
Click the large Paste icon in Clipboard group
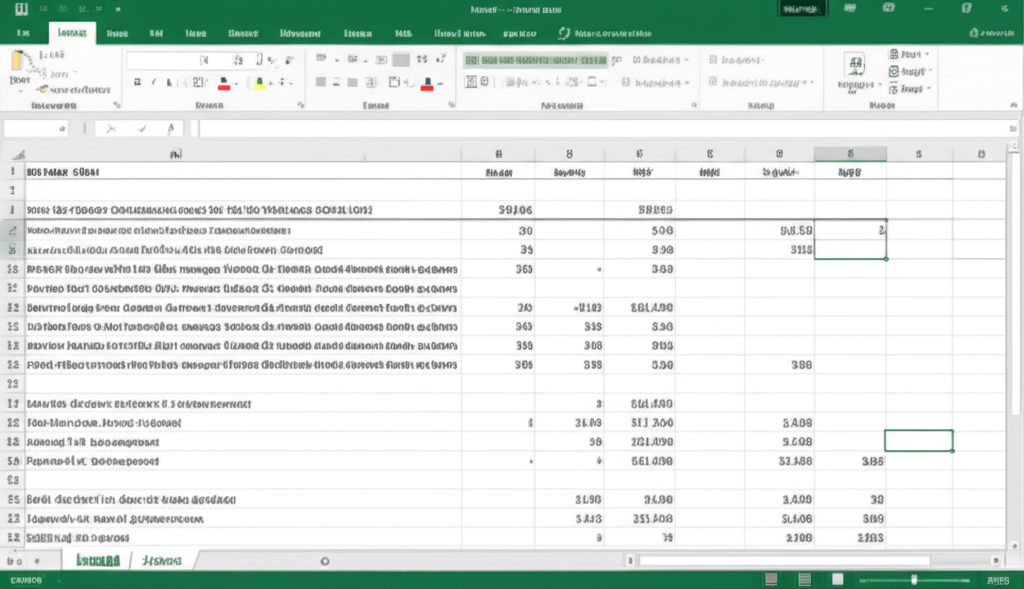click(x=20, y=66)
